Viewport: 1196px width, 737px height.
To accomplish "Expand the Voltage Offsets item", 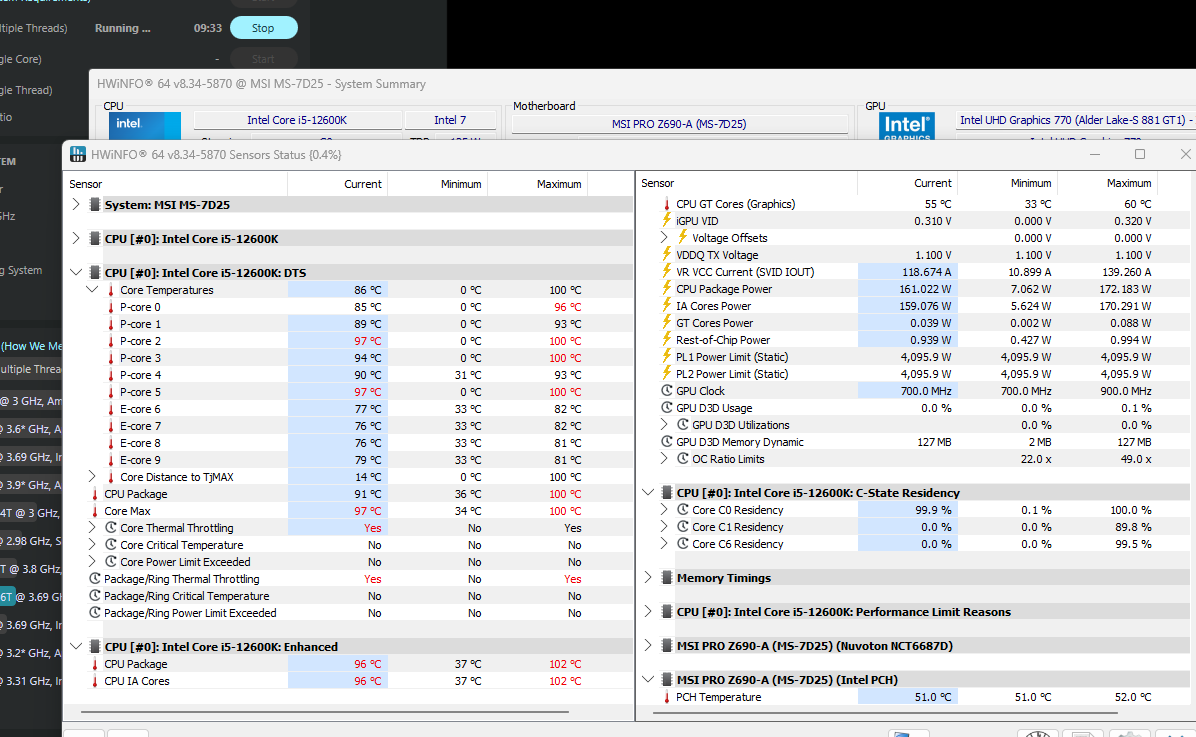I will (664, 238).
